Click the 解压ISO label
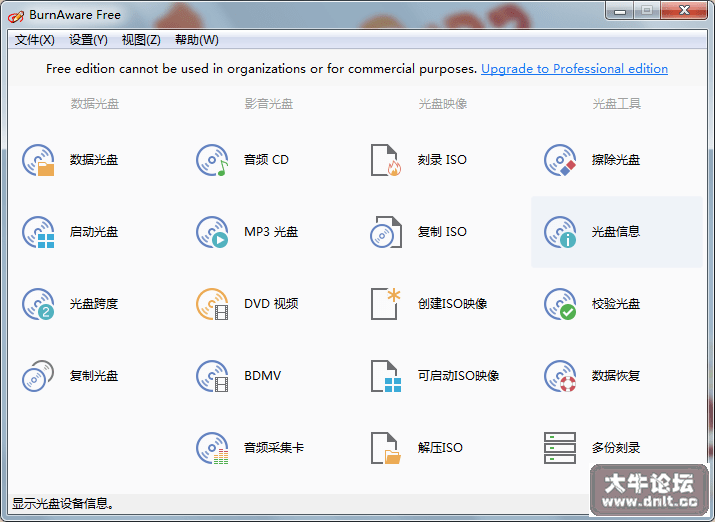The height and width of the screenshot is (522, 715). click(x=440, y=448)
